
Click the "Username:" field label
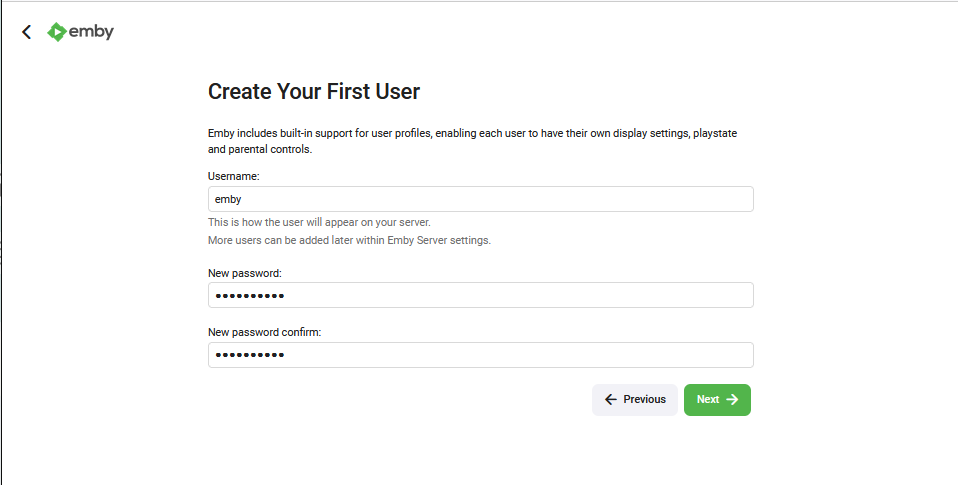click(234, 176)
